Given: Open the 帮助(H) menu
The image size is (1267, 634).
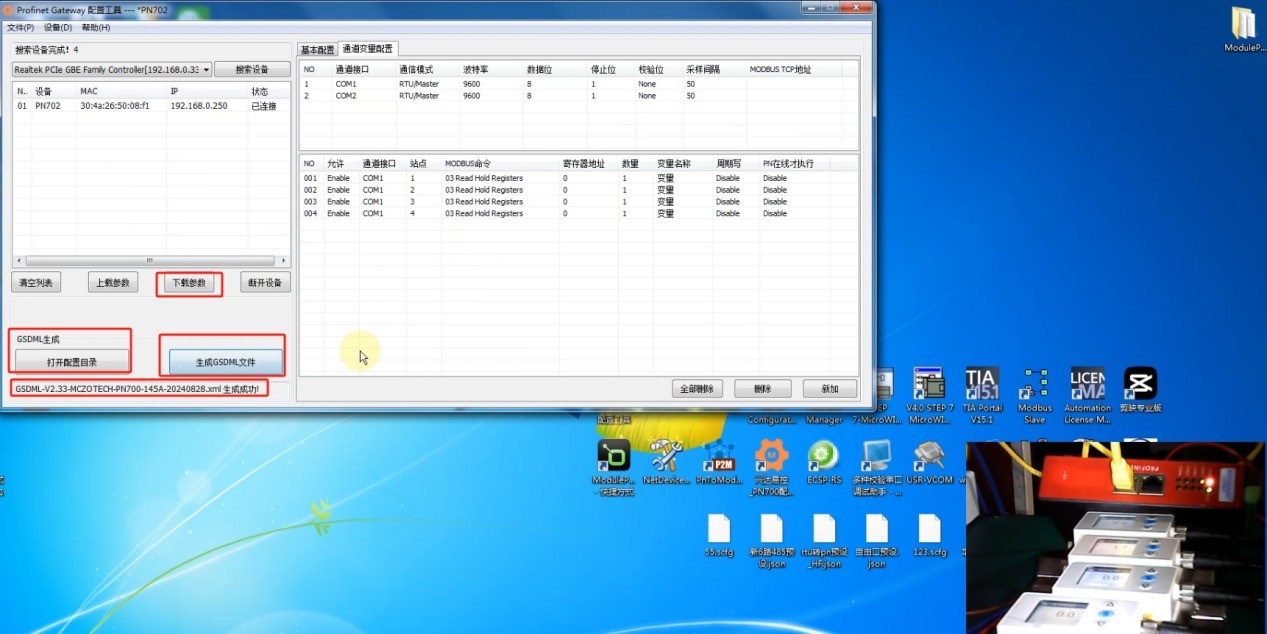Looking at the screenshot, I should [x=96, y=27].
